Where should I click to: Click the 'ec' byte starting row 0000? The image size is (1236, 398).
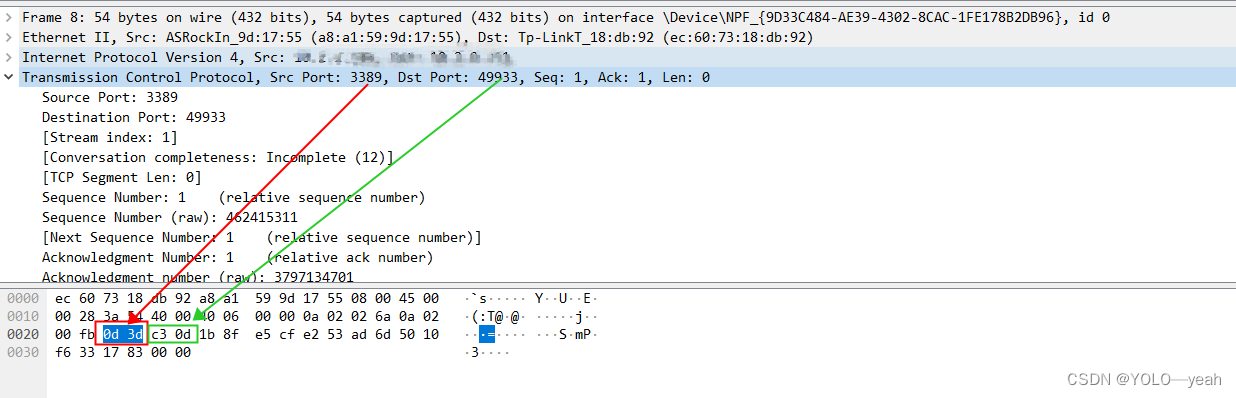click(x=63, y=298)
